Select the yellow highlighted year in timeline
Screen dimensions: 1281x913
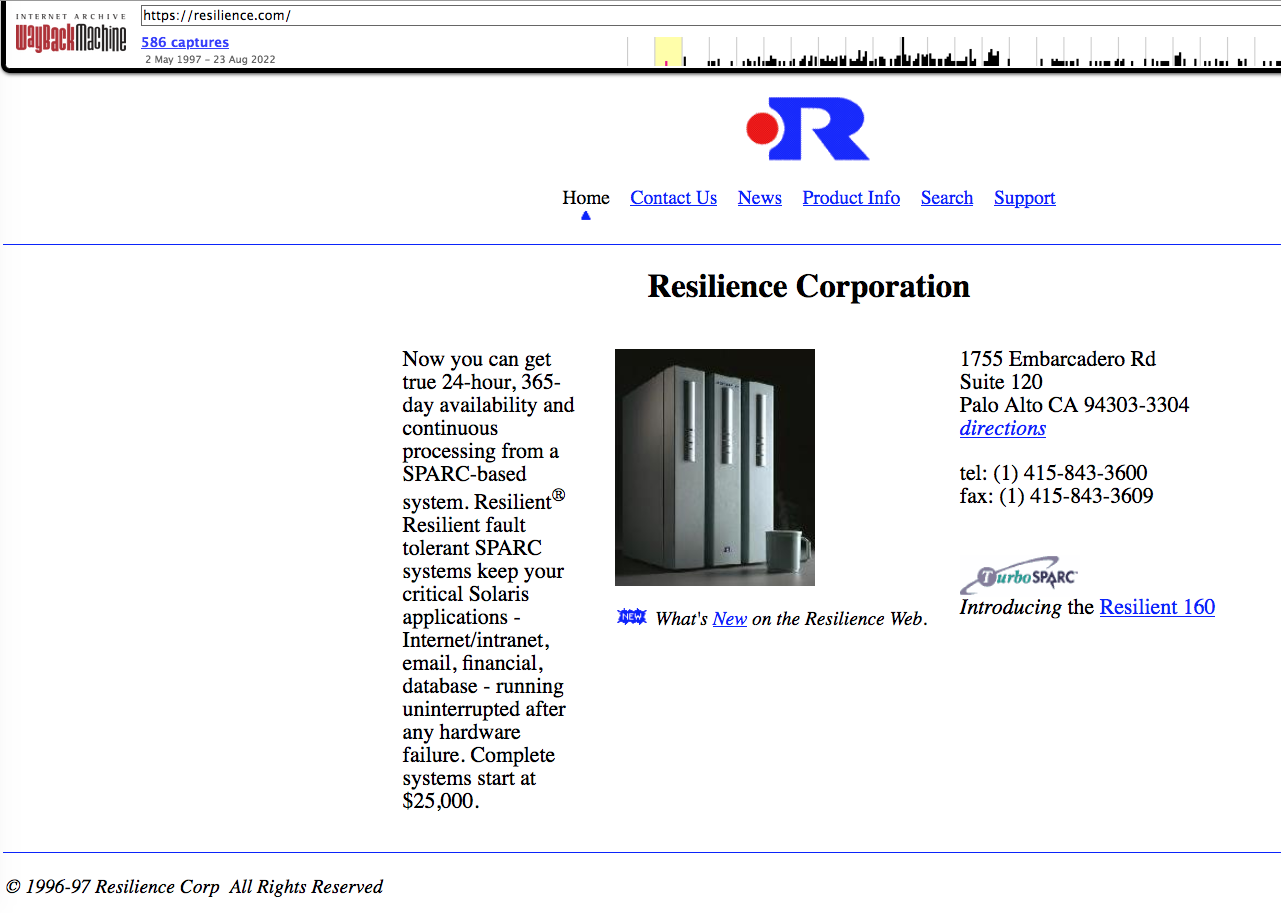click(x=668, y=52)
